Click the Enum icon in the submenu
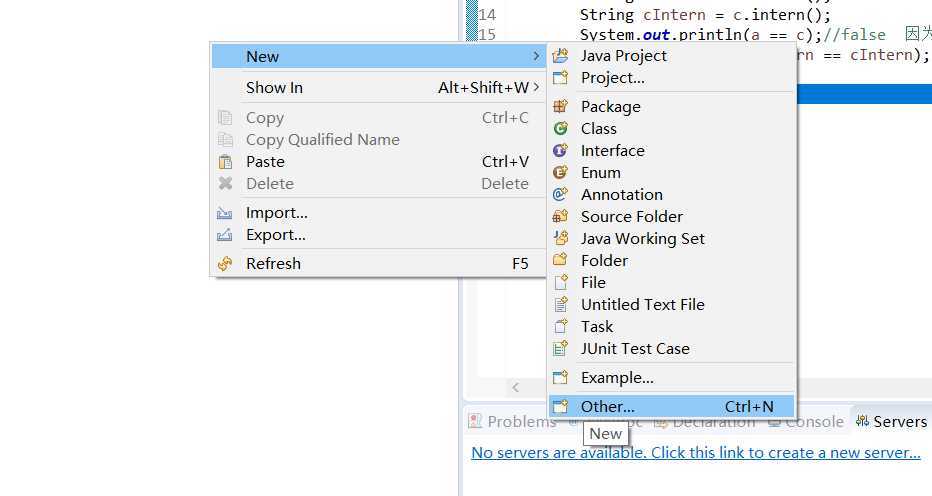The height and width of the screenshot is (496, 932). click(561, 172)
